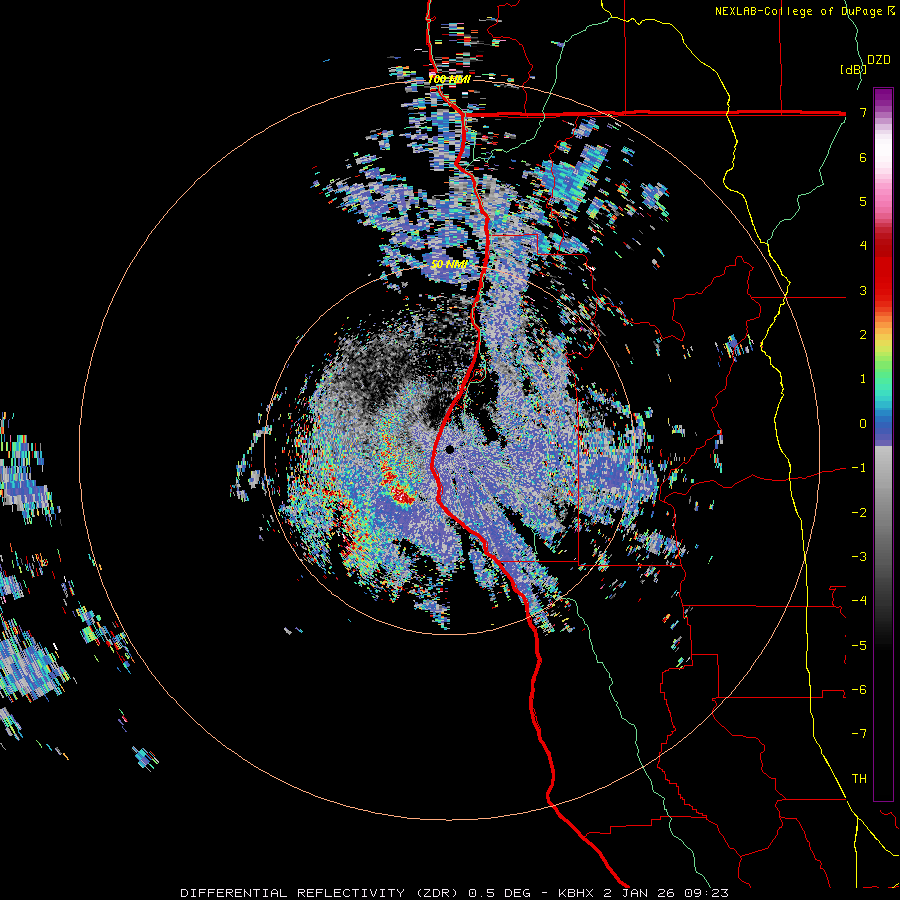The width and height of the screenshot is (900, 900).
Task: Click the [dB] unit label
Action: pyautogui.click(x=853, y=69)
